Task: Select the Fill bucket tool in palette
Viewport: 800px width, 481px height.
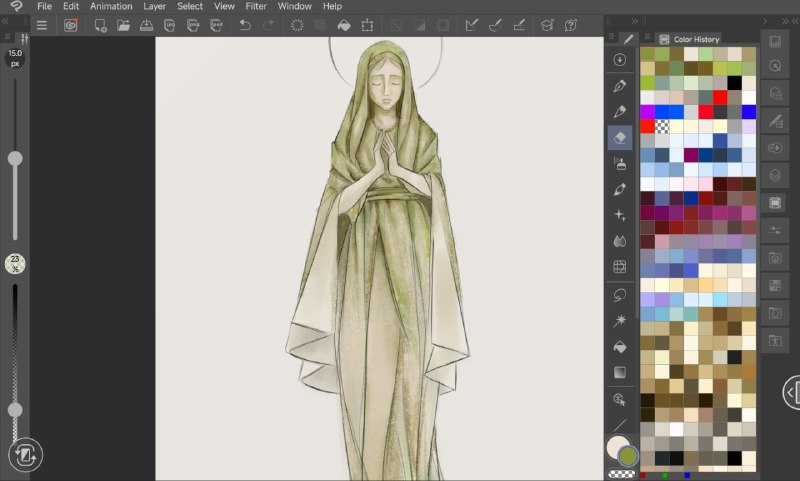Action: click(620, 347)
